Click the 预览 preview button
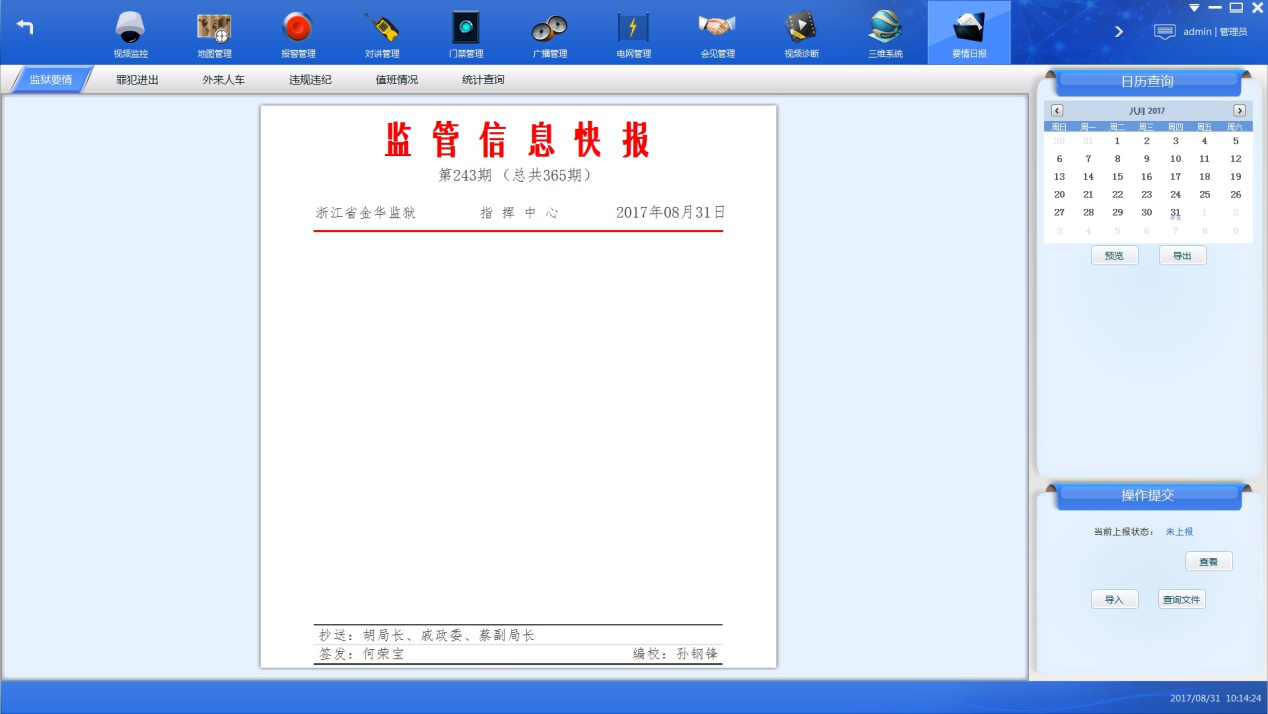The height and width of the screenshot is (714, 1268). click(1114, 256)
